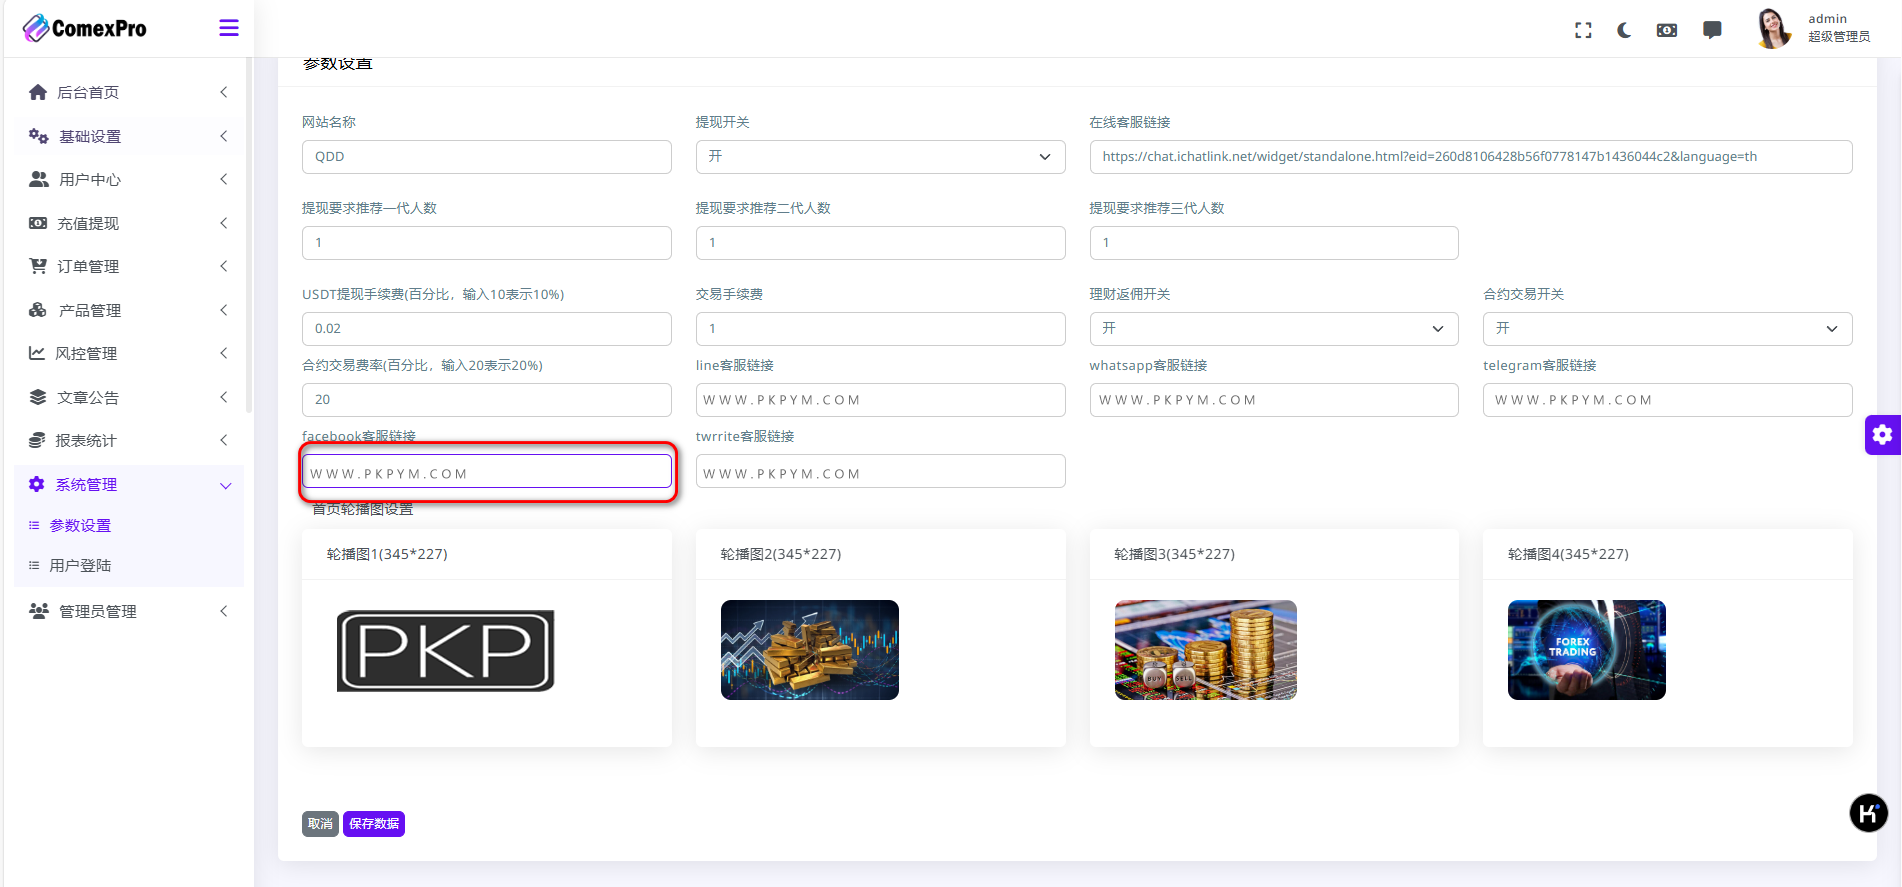The height and width of the screenshot is (887, 1902).
Task: Click the 轮播图2 gold bars image
Action: pos(809,650)
